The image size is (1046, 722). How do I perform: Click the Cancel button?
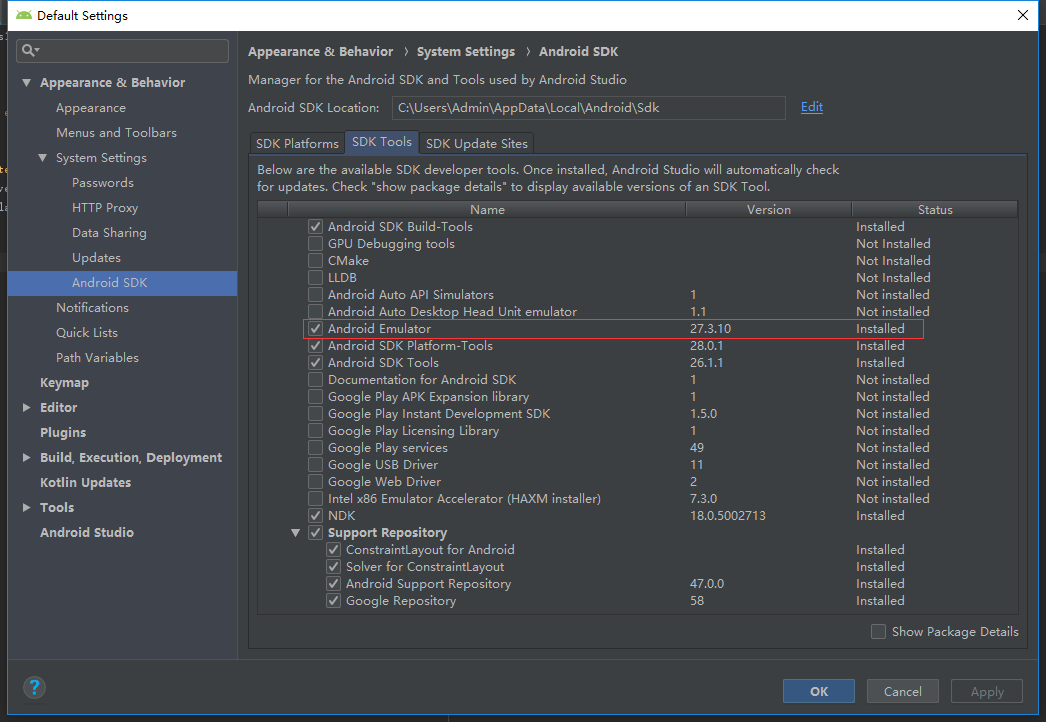click(x=903, y=691)
